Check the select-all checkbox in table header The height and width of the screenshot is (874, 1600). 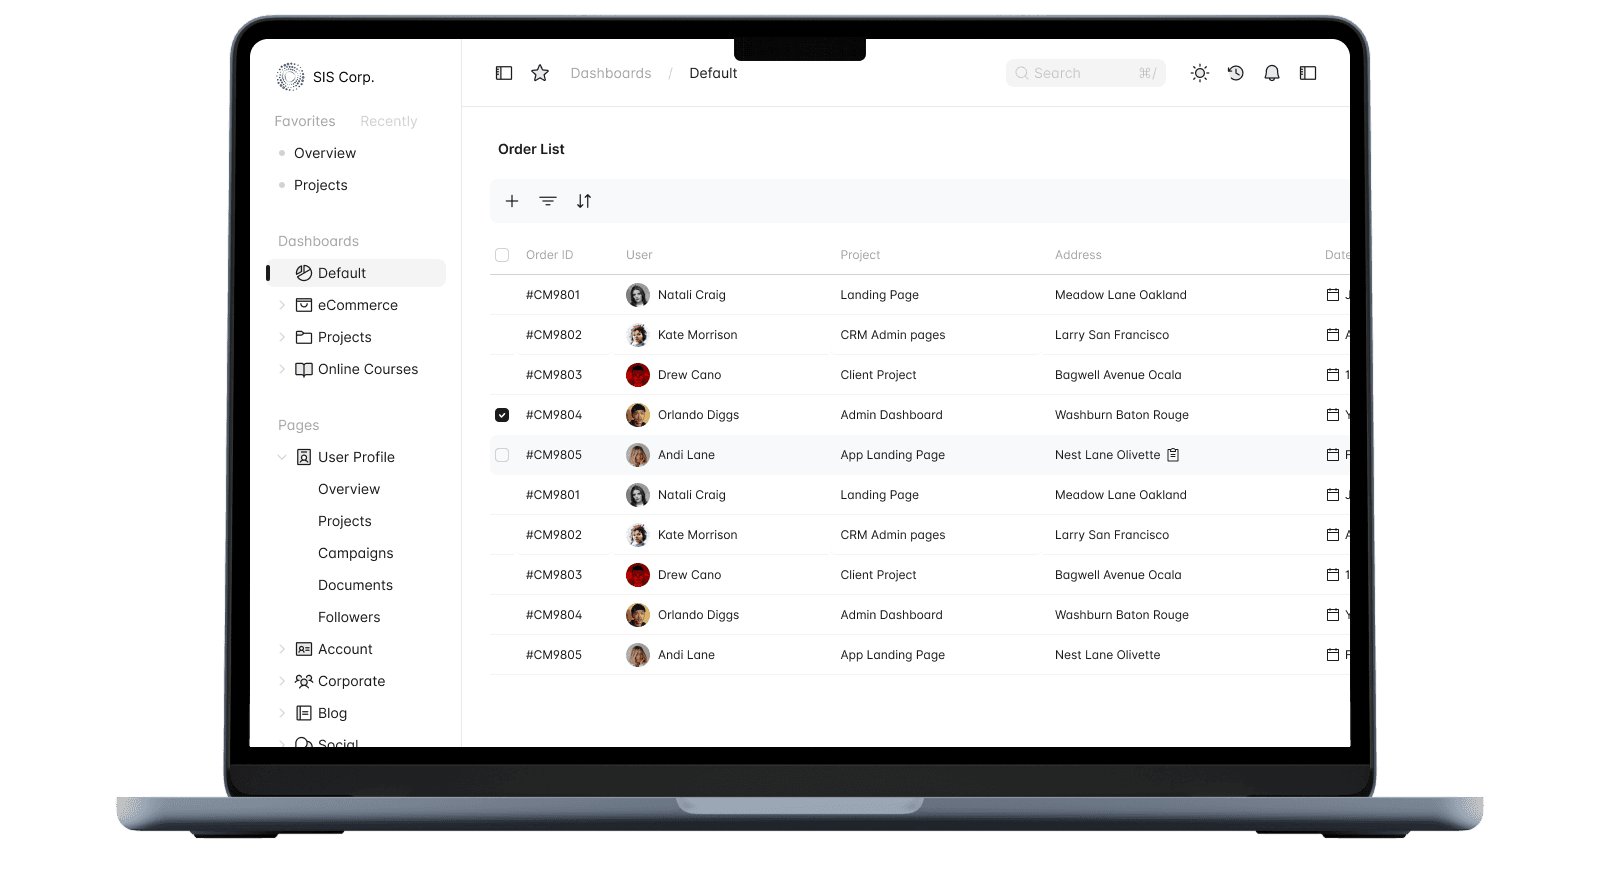tap(502, 255)
